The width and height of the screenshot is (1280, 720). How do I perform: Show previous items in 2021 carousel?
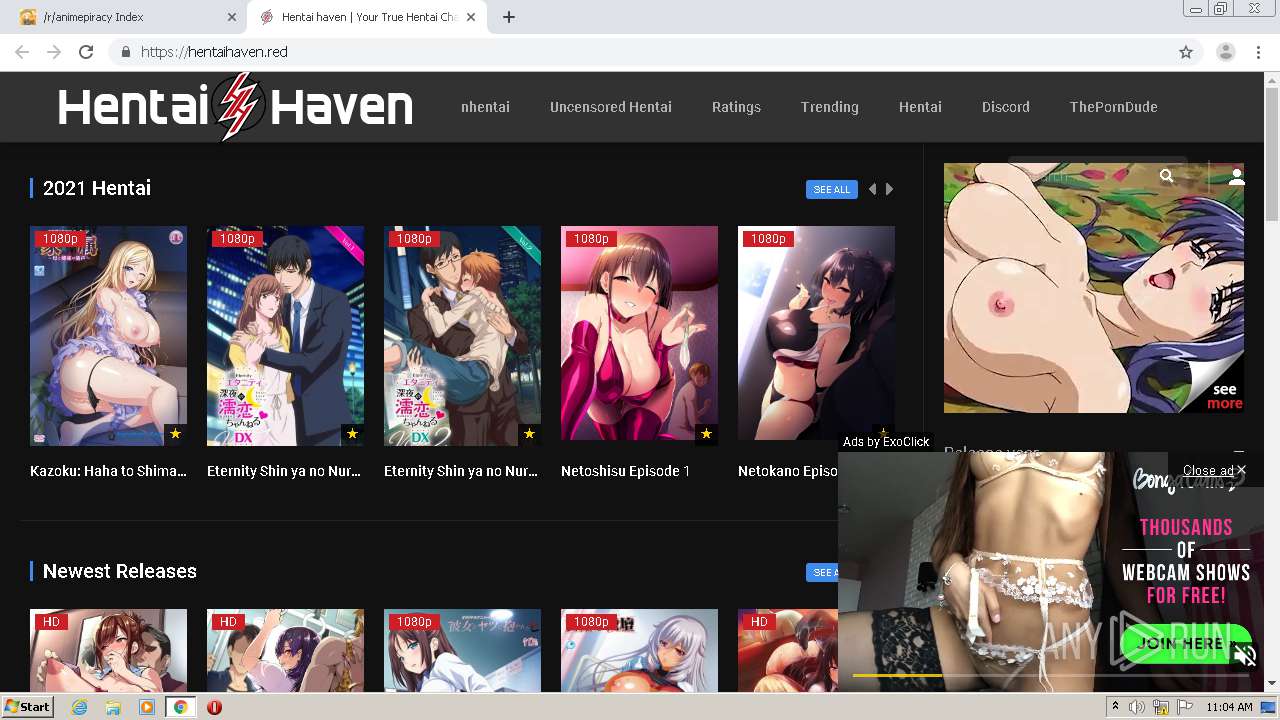pos(872,189)
